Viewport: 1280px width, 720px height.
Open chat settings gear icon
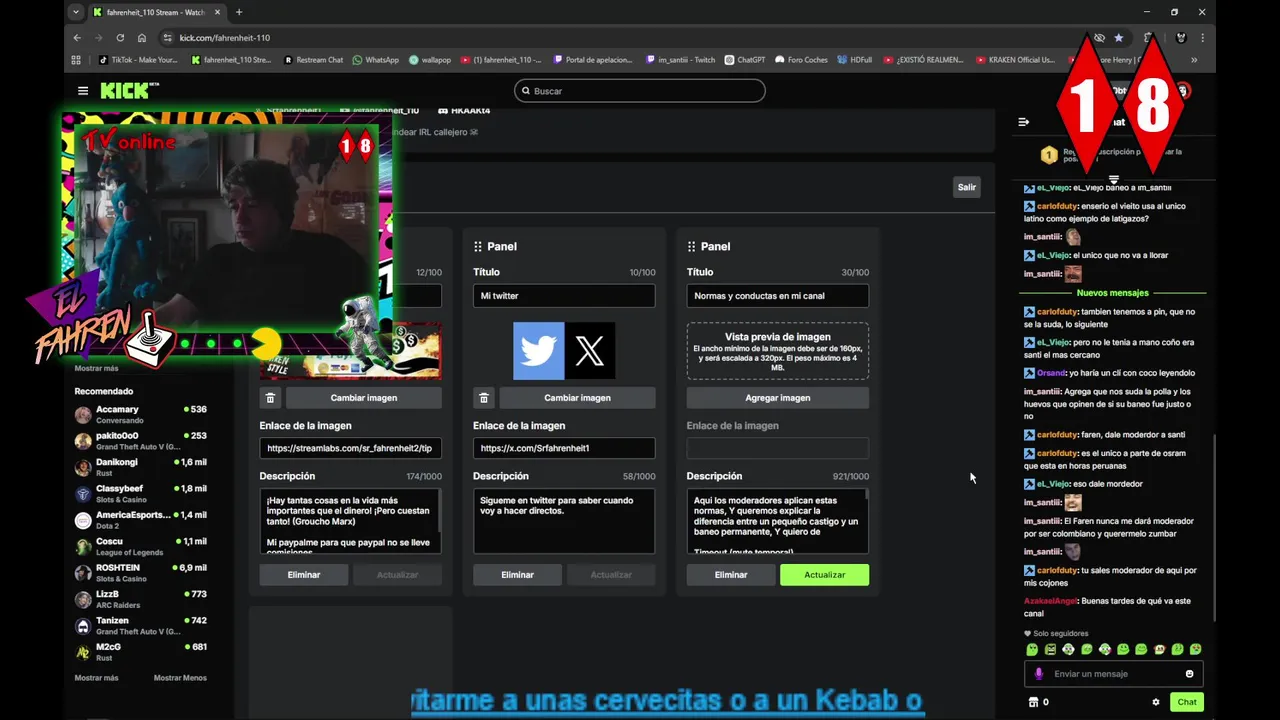pos(1156,702)
